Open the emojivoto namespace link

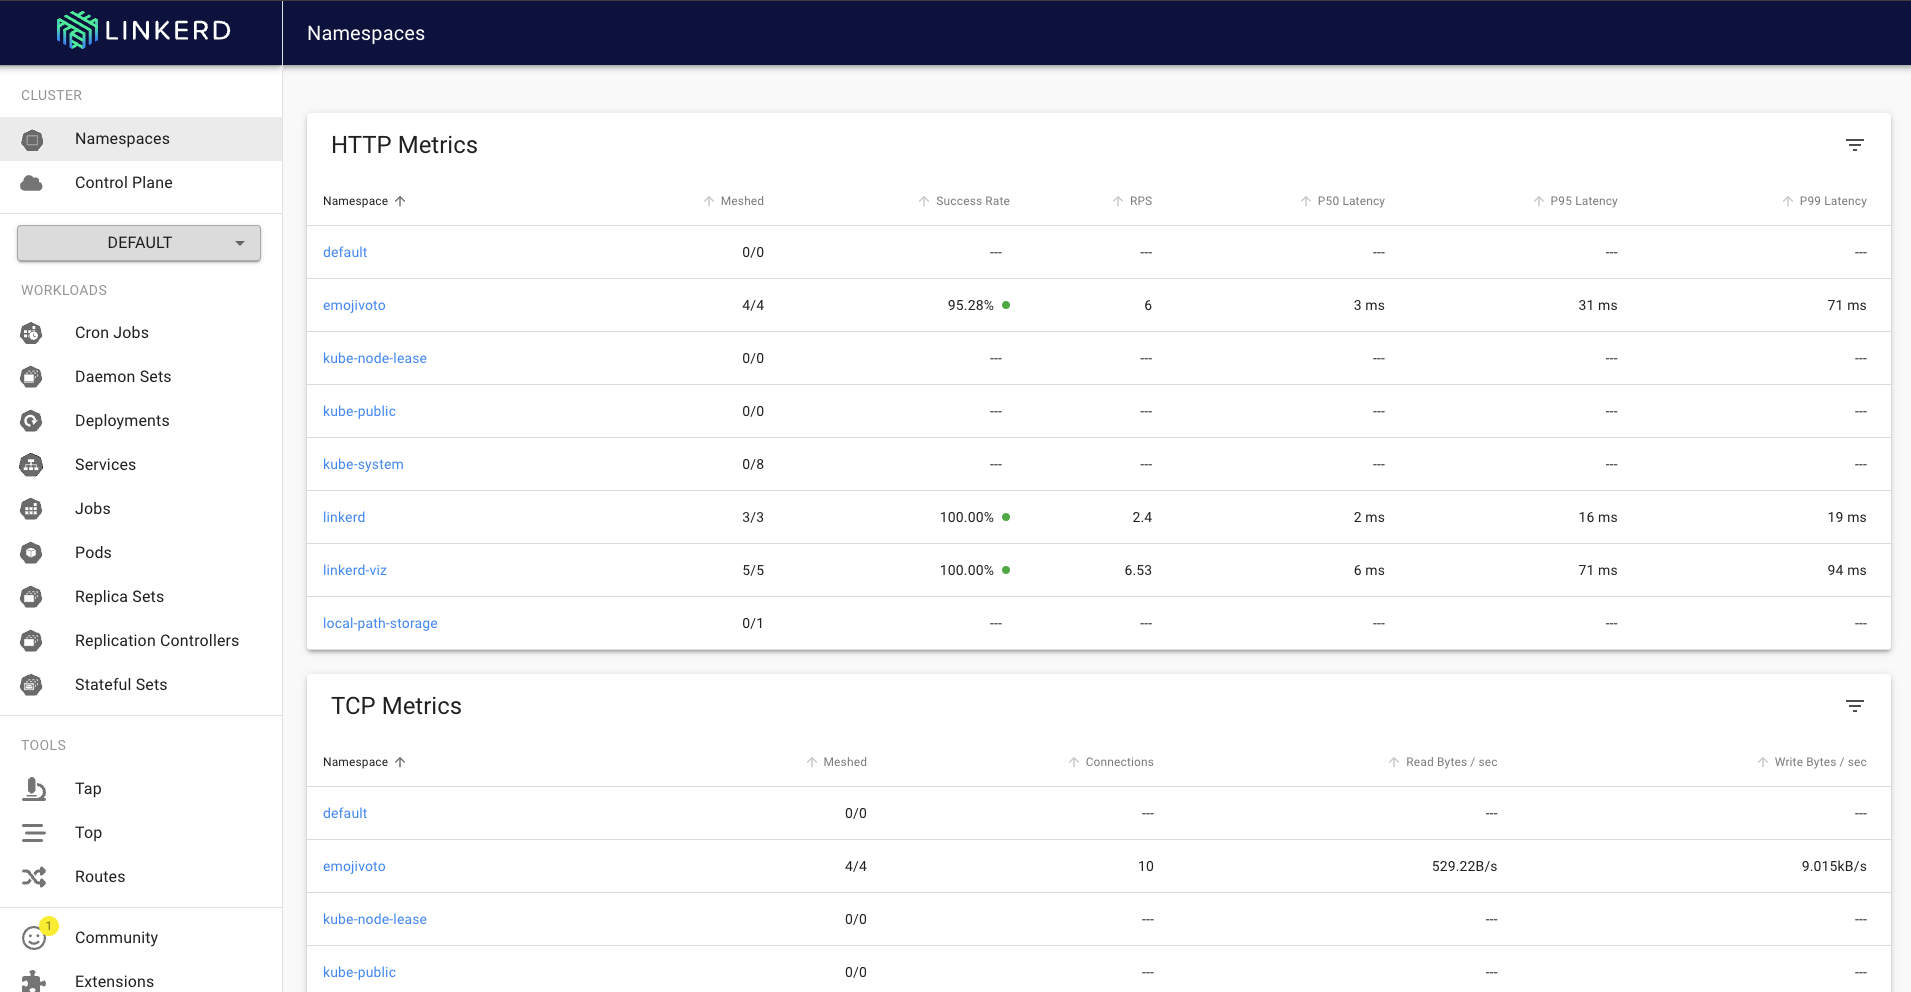tap(353, 305)
